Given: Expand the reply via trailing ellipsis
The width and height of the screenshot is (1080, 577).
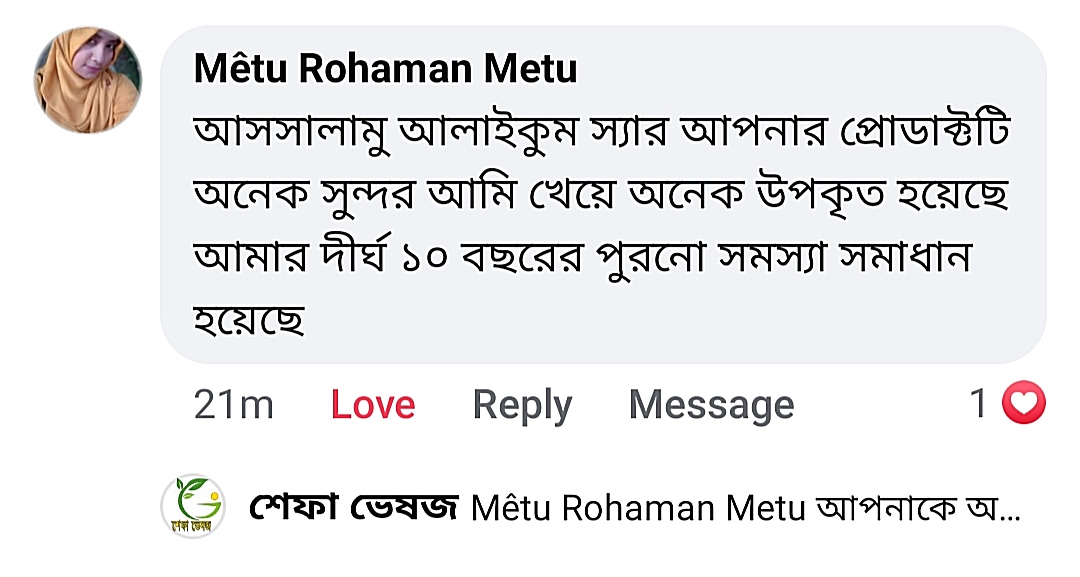Looking at the screenshot, I should click(1010, 512).
